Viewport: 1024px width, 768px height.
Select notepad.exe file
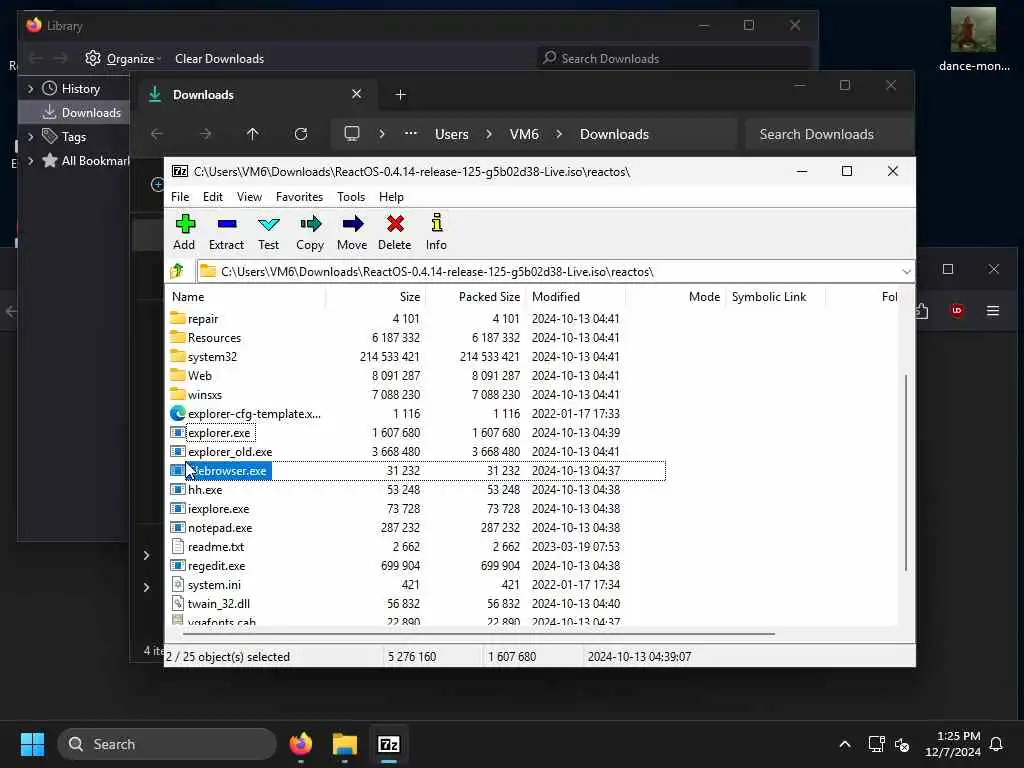(x=219, y=527)
